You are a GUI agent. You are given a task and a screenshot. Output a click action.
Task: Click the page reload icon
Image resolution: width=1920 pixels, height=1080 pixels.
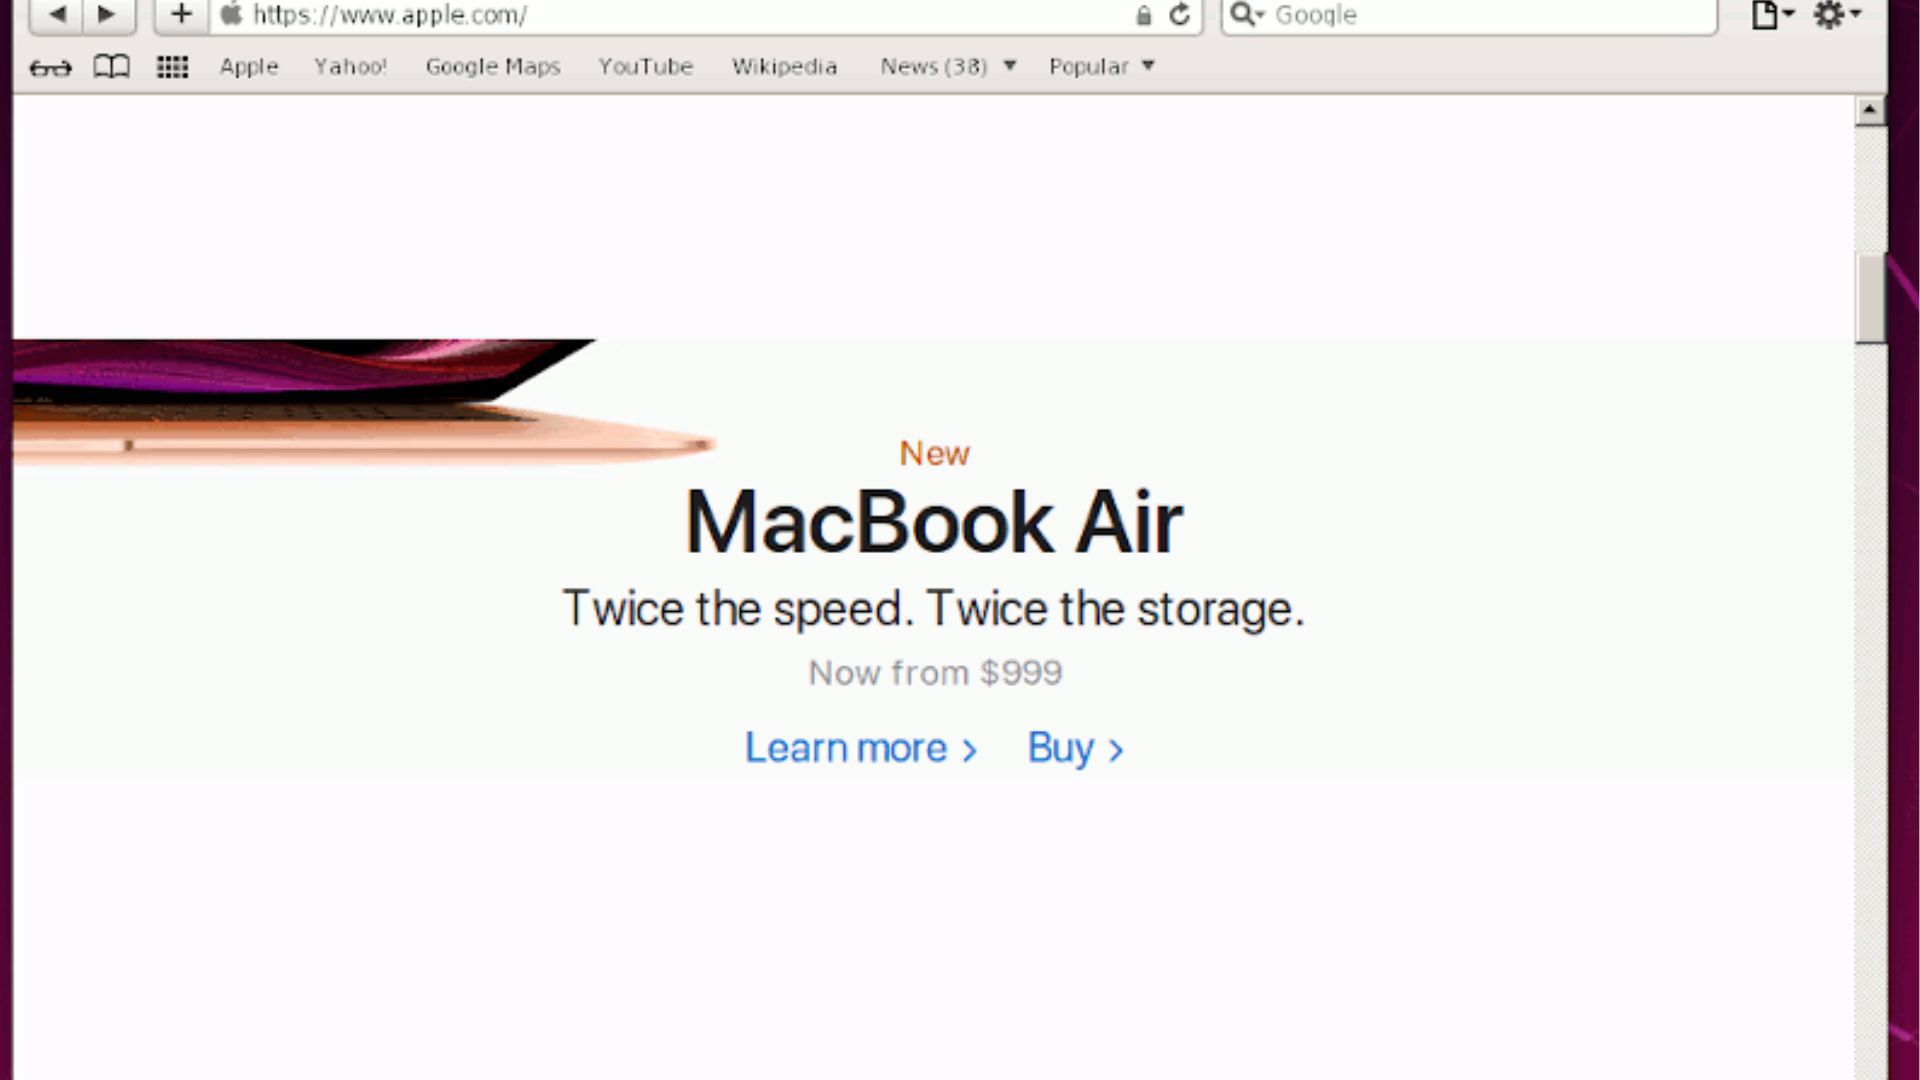[x=1179, y=15]
